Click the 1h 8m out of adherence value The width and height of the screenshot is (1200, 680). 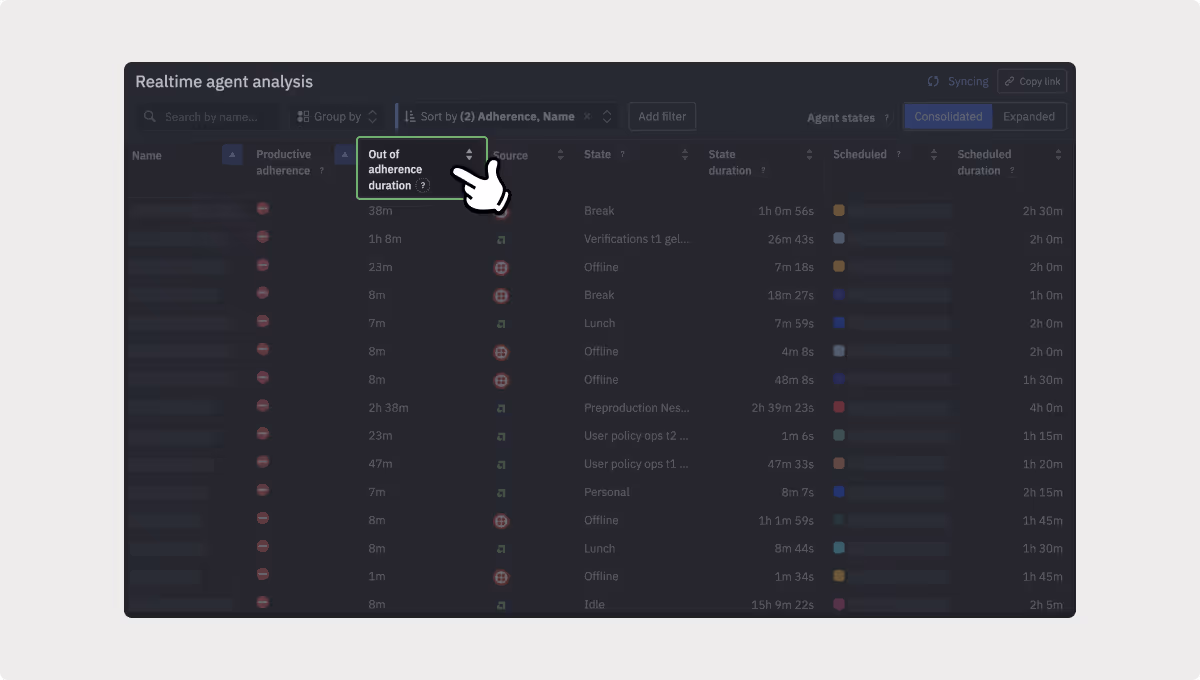pyautogui.click(x=385, y=239)
